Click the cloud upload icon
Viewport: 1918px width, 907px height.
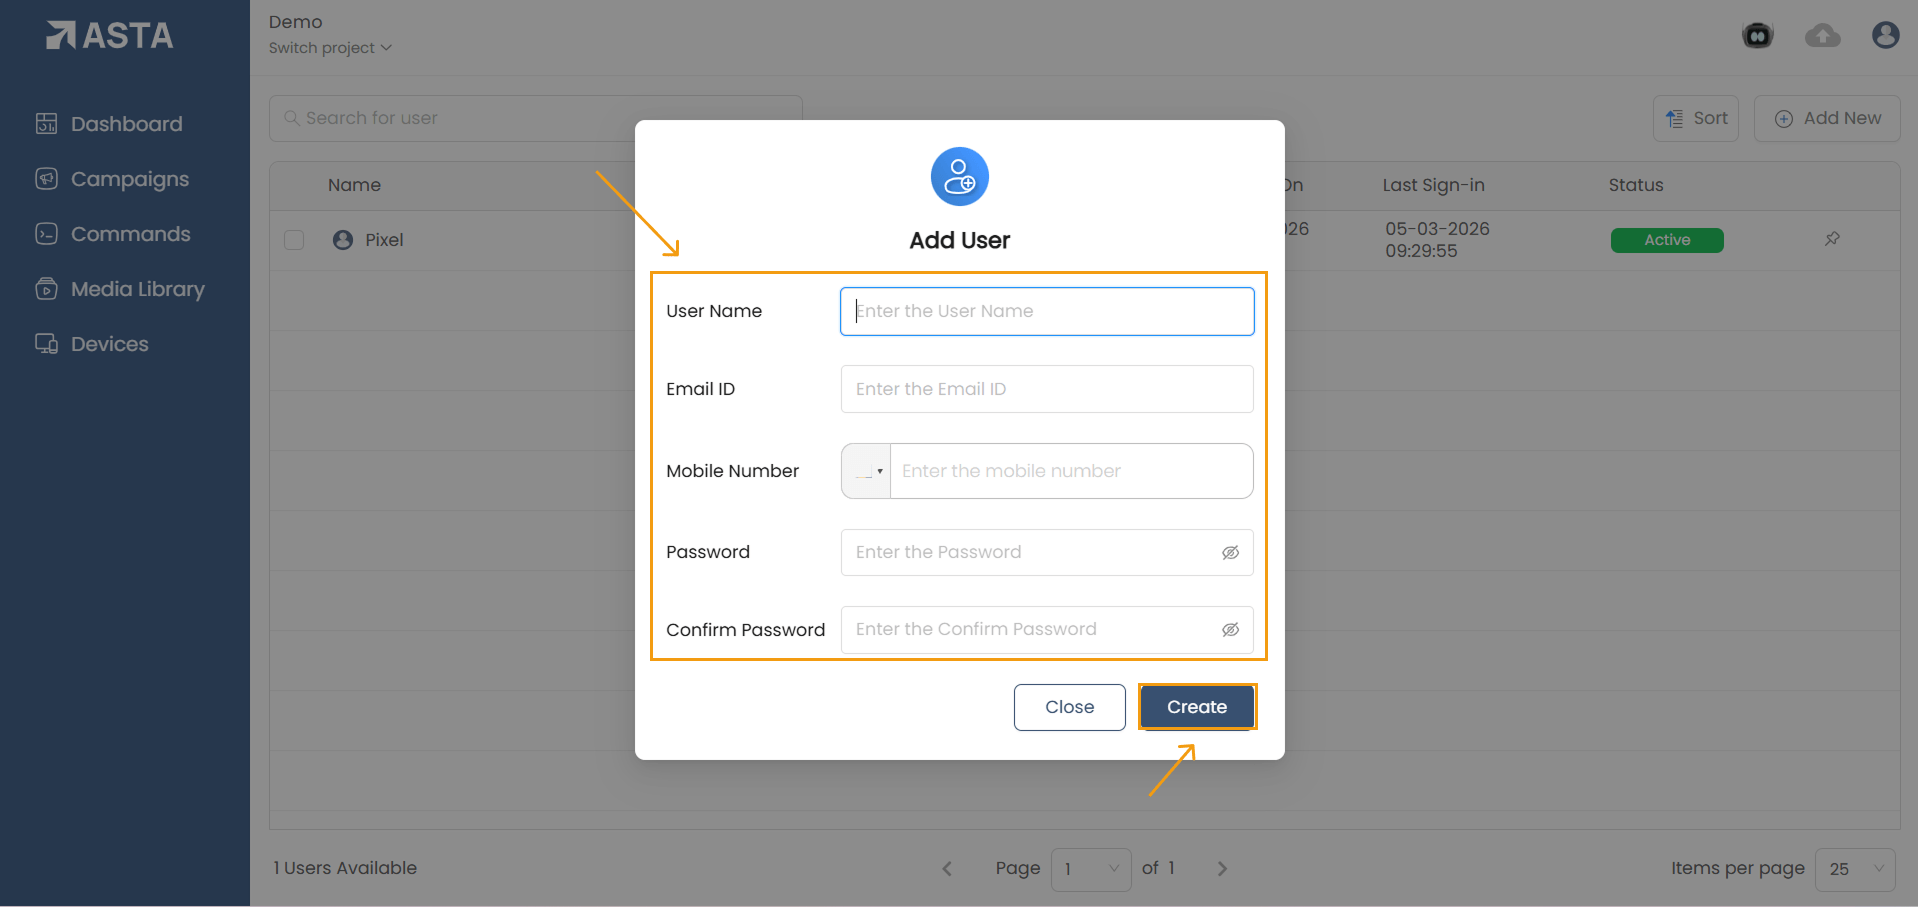point(1822,36)
